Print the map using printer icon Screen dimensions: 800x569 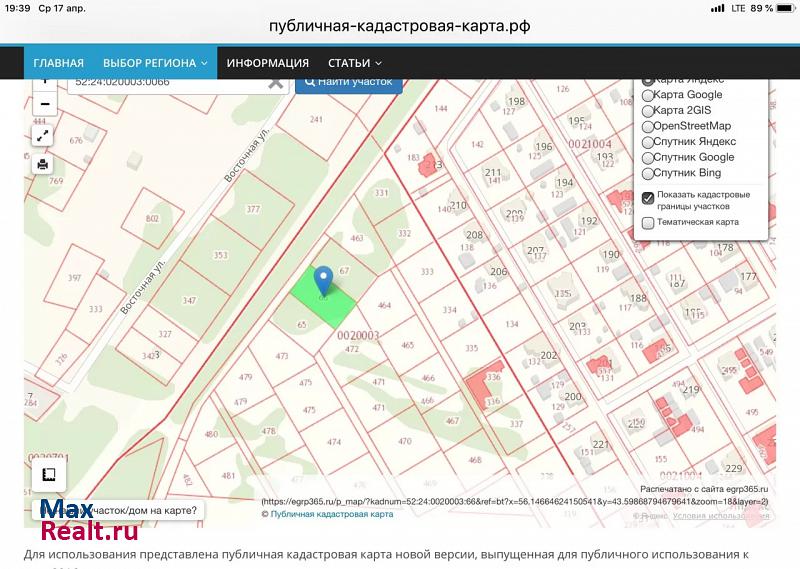click(x=43, y=164)
